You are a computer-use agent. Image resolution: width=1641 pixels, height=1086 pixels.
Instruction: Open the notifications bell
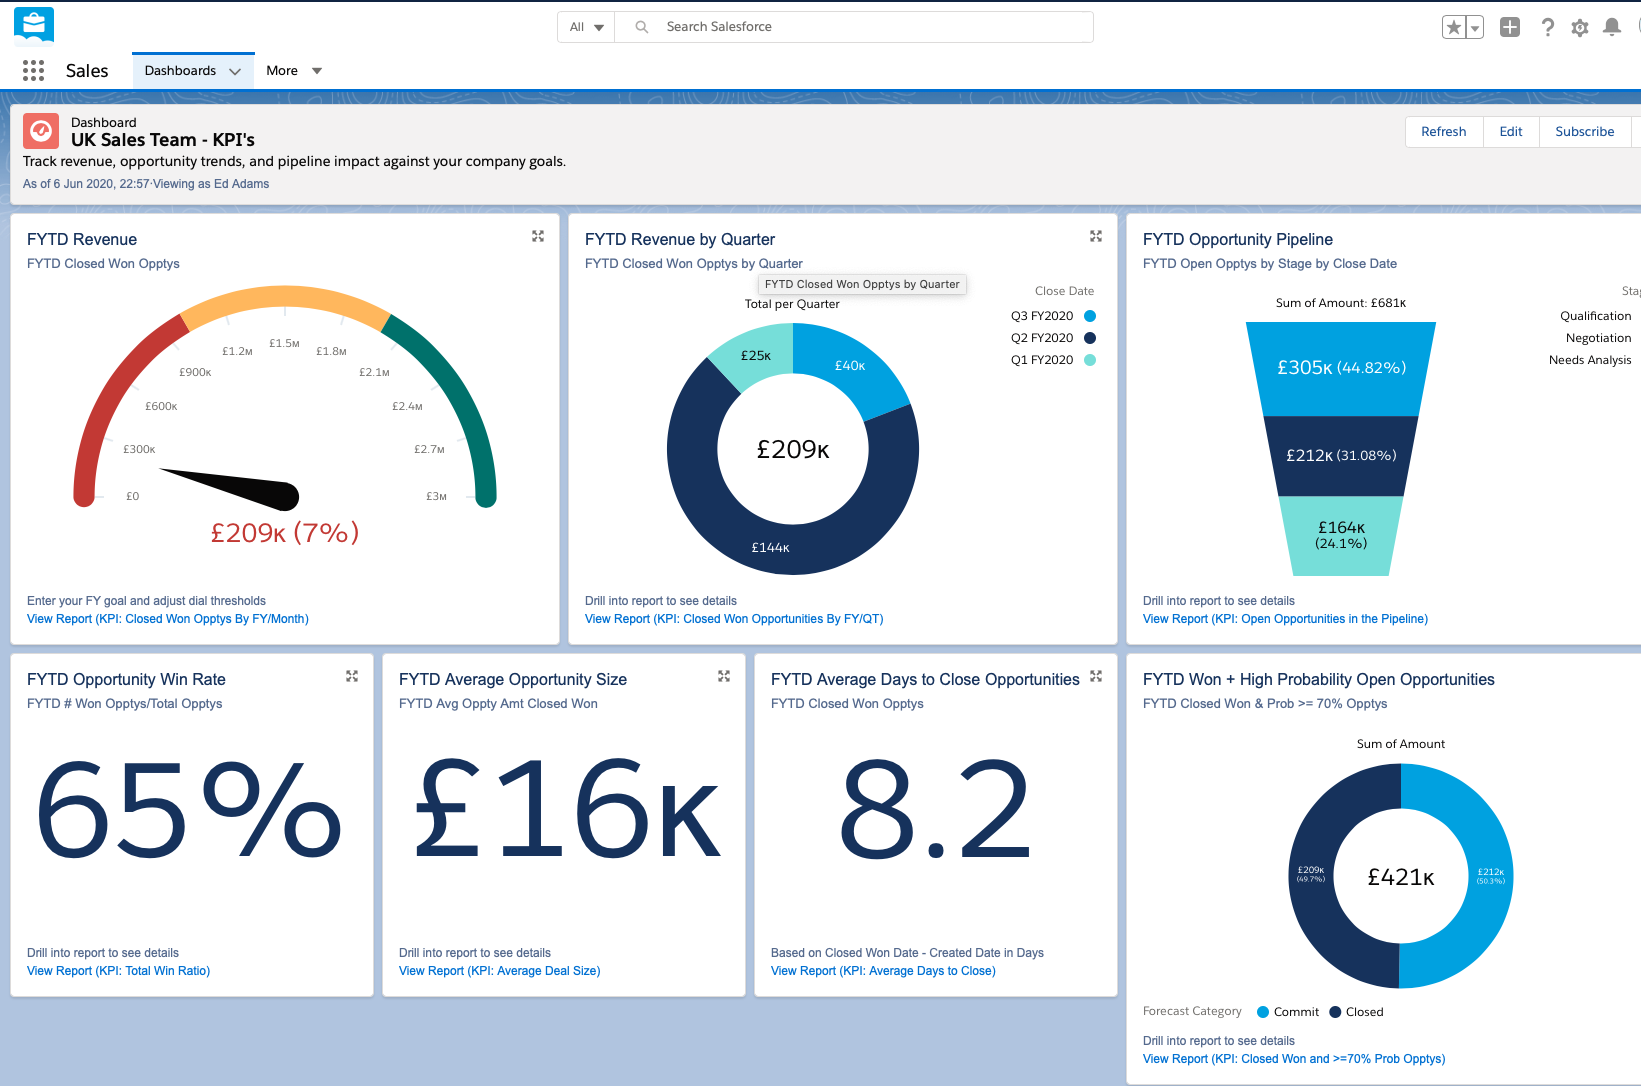(x=1612, y=27)
